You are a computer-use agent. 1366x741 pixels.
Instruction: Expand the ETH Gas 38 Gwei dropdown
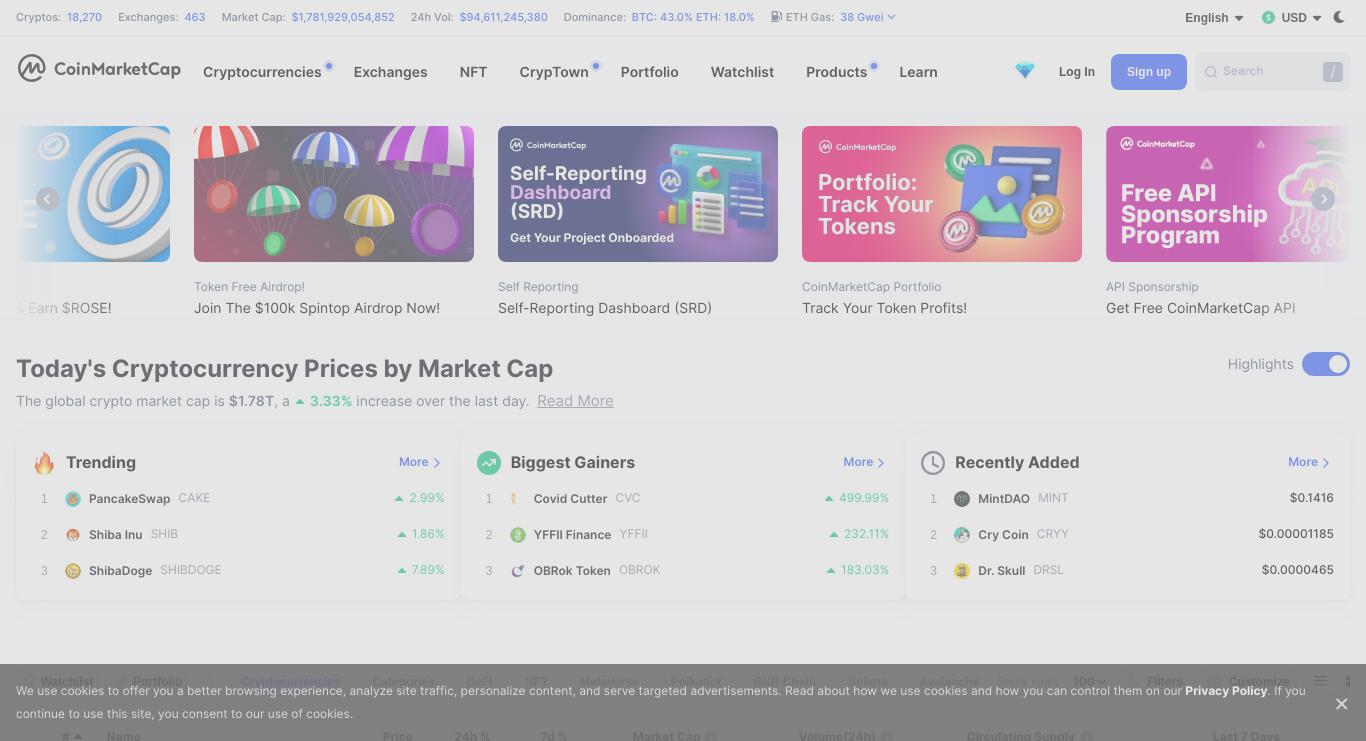(x=868, y=17)
